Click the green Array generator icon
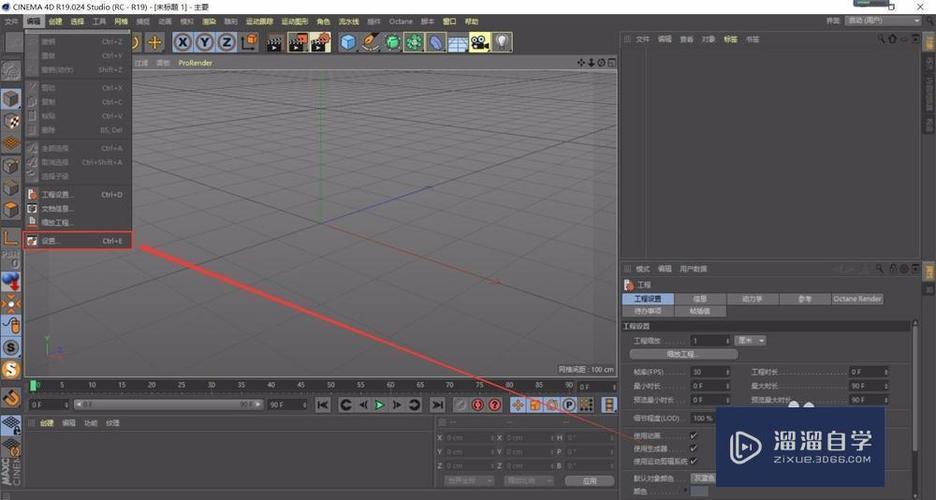936x500 pixels. [x=414, y=42]
